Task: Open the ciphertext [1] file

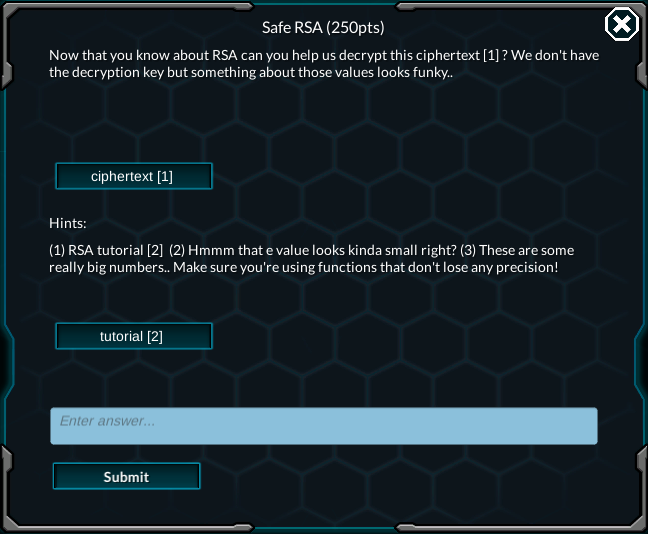Action: click(x=134, y=176)
